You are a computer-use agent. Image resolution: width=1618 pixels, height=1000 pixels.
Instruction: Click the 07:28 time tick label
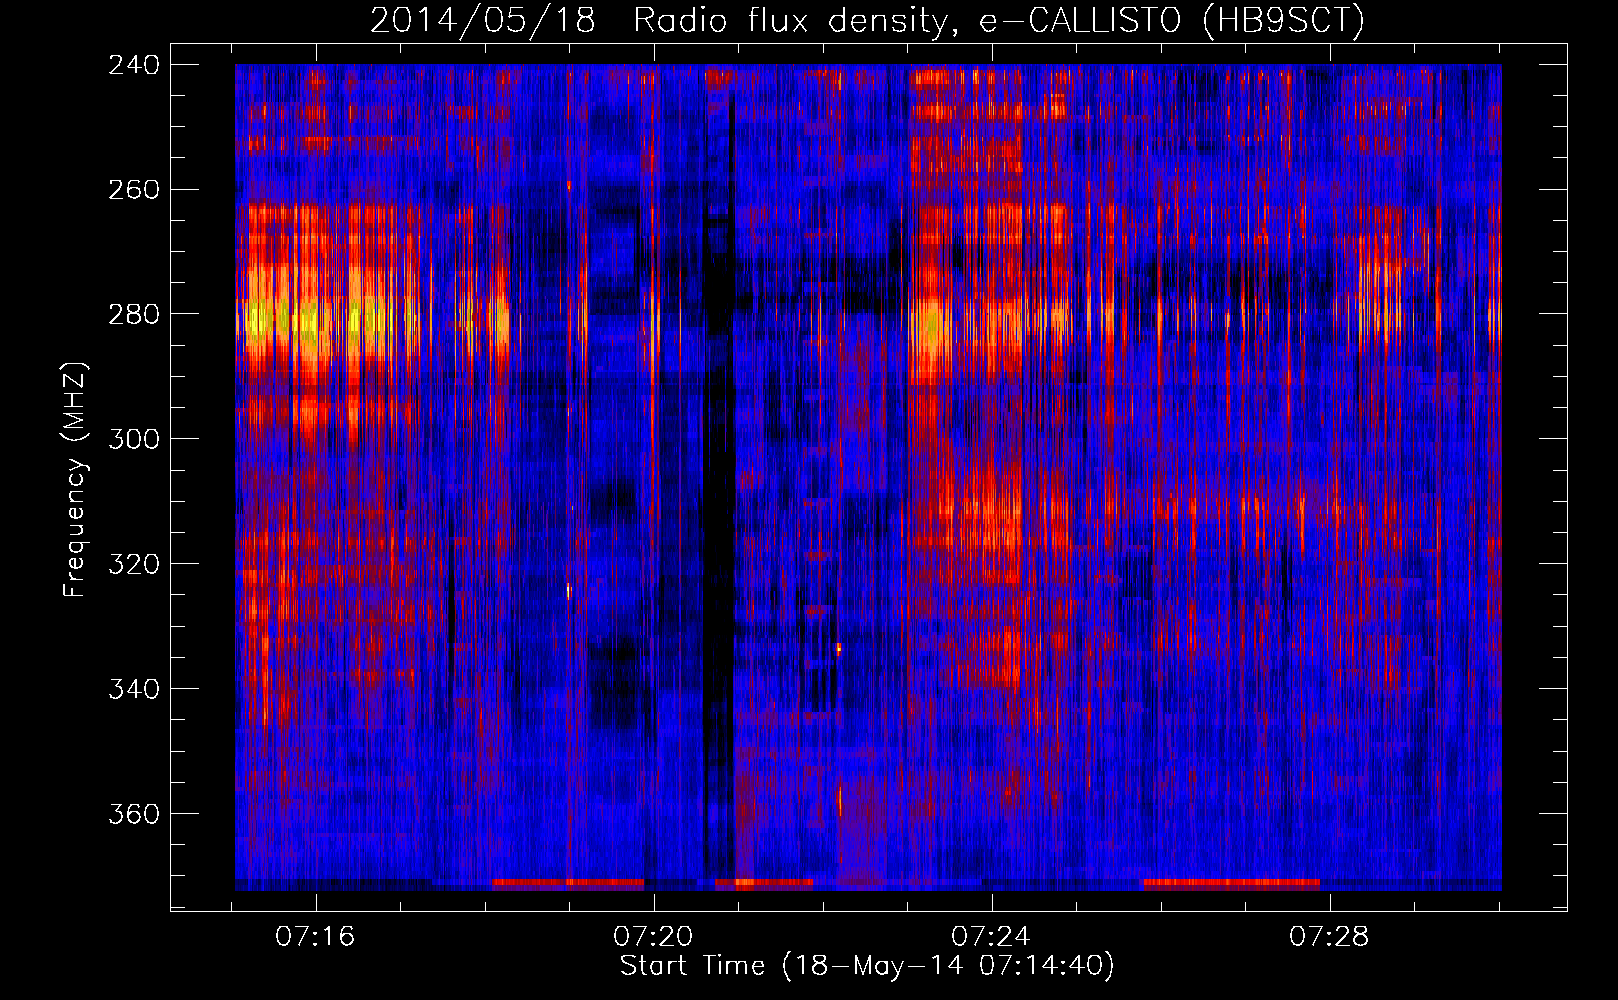[1329, 937]
